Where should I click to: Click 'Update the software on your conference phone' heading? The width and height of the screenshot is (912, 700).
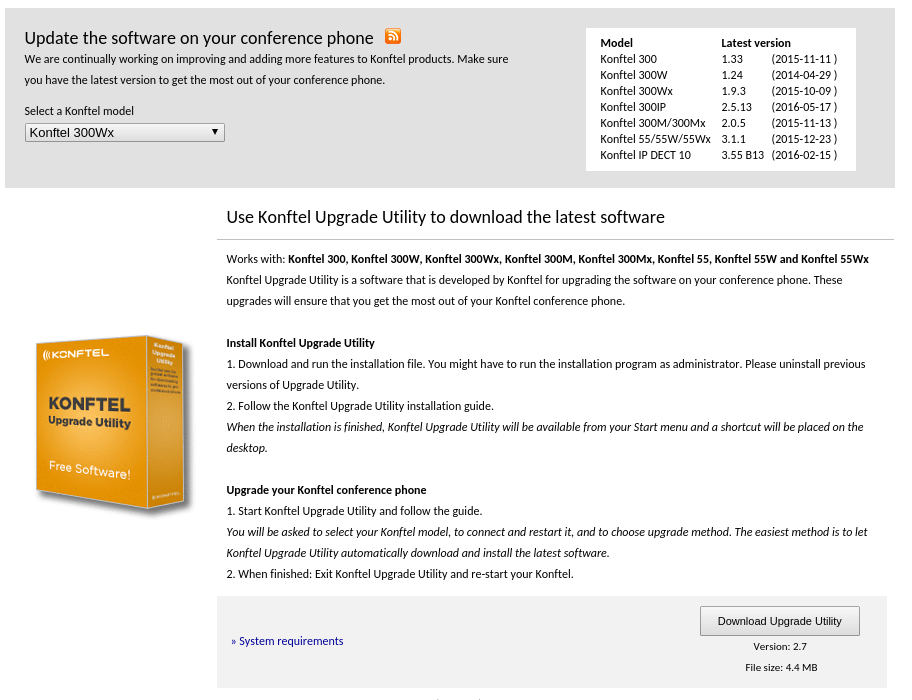199,38
